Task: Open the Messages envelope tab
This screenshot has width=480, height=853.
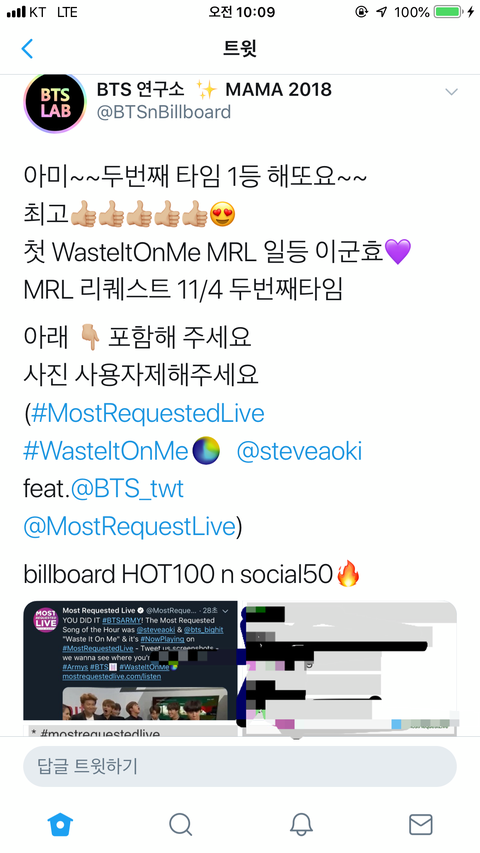Action: click(x=421, y=824)
